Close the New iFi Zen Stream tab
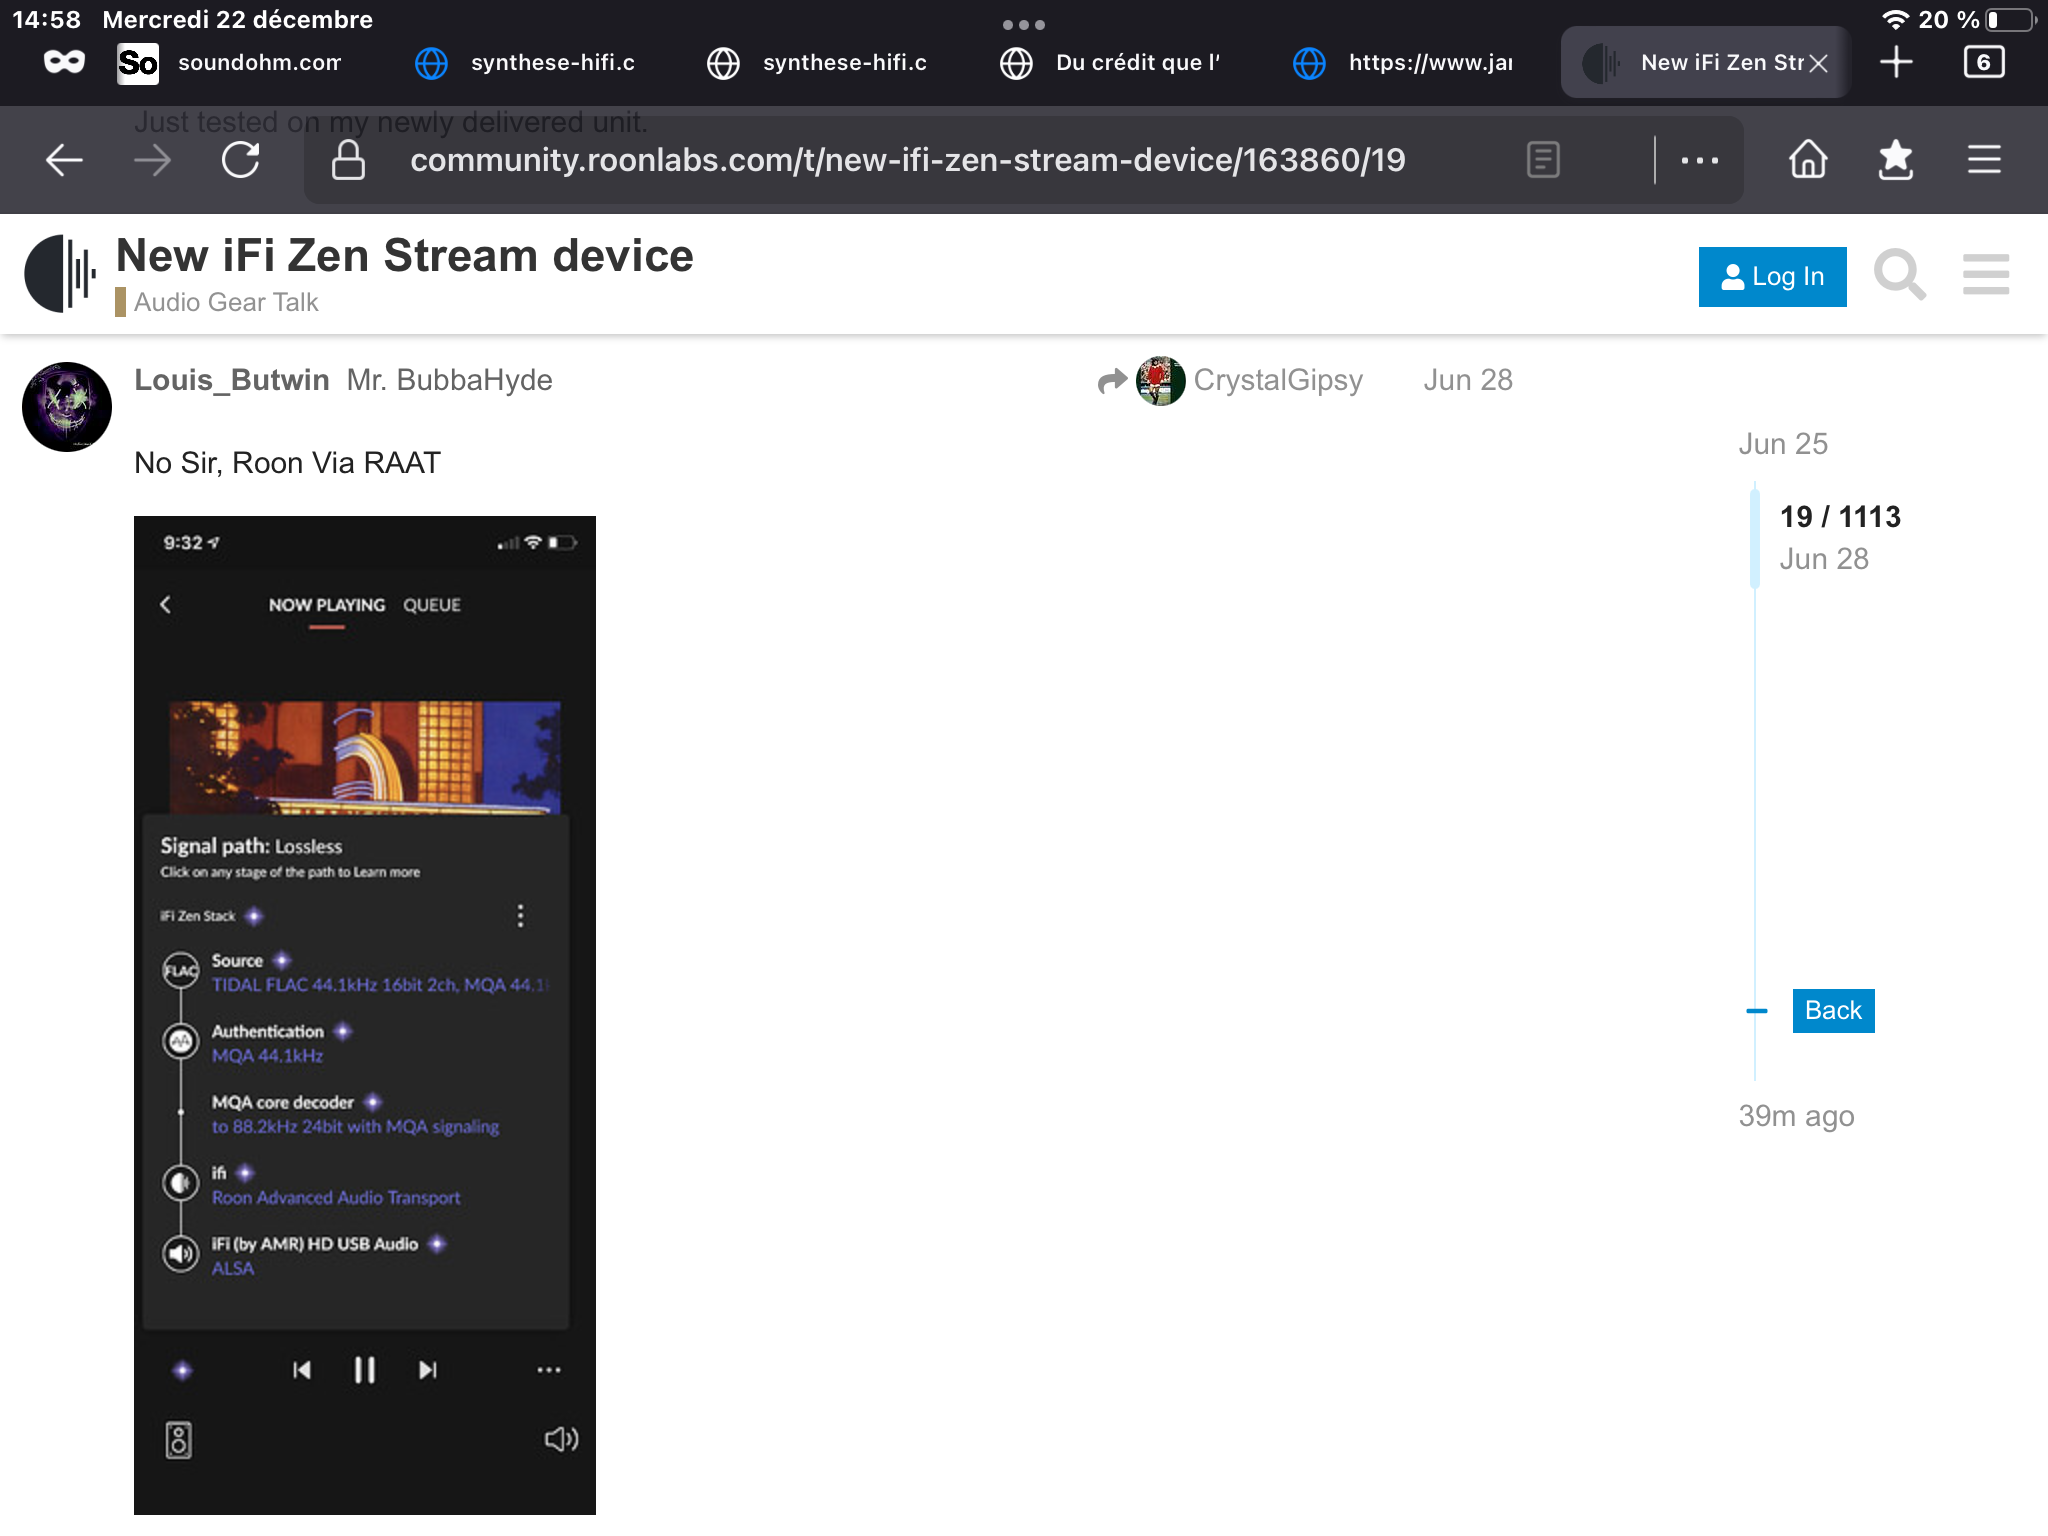2048x1536 pixels. (x=1819, y=63)
